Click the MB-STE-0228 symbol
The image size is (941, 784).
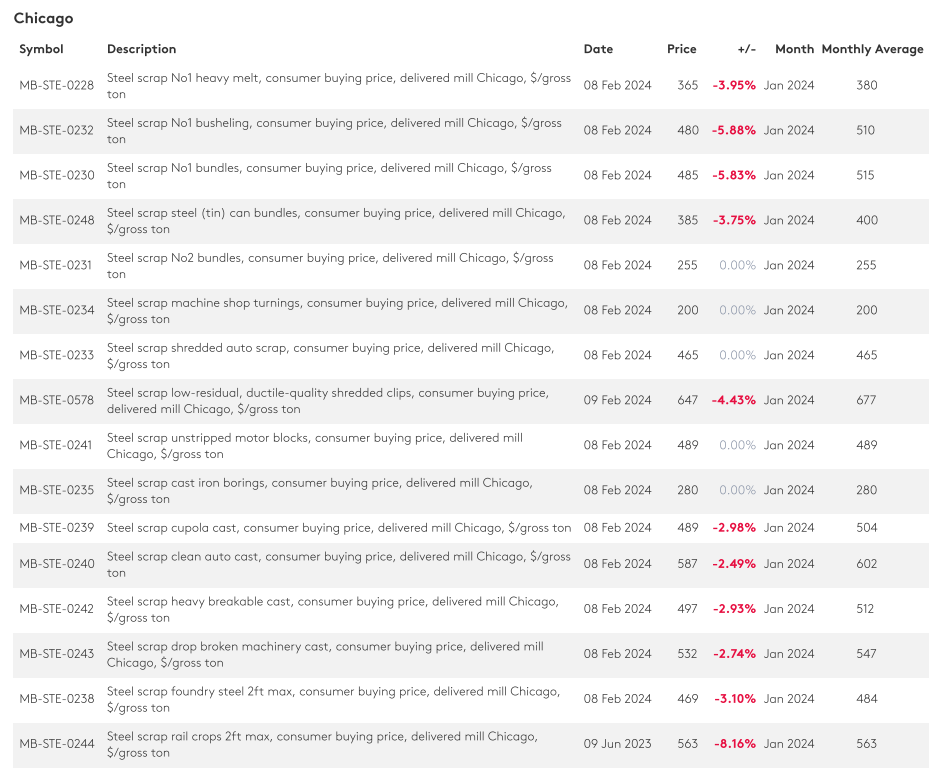(57, 85)
